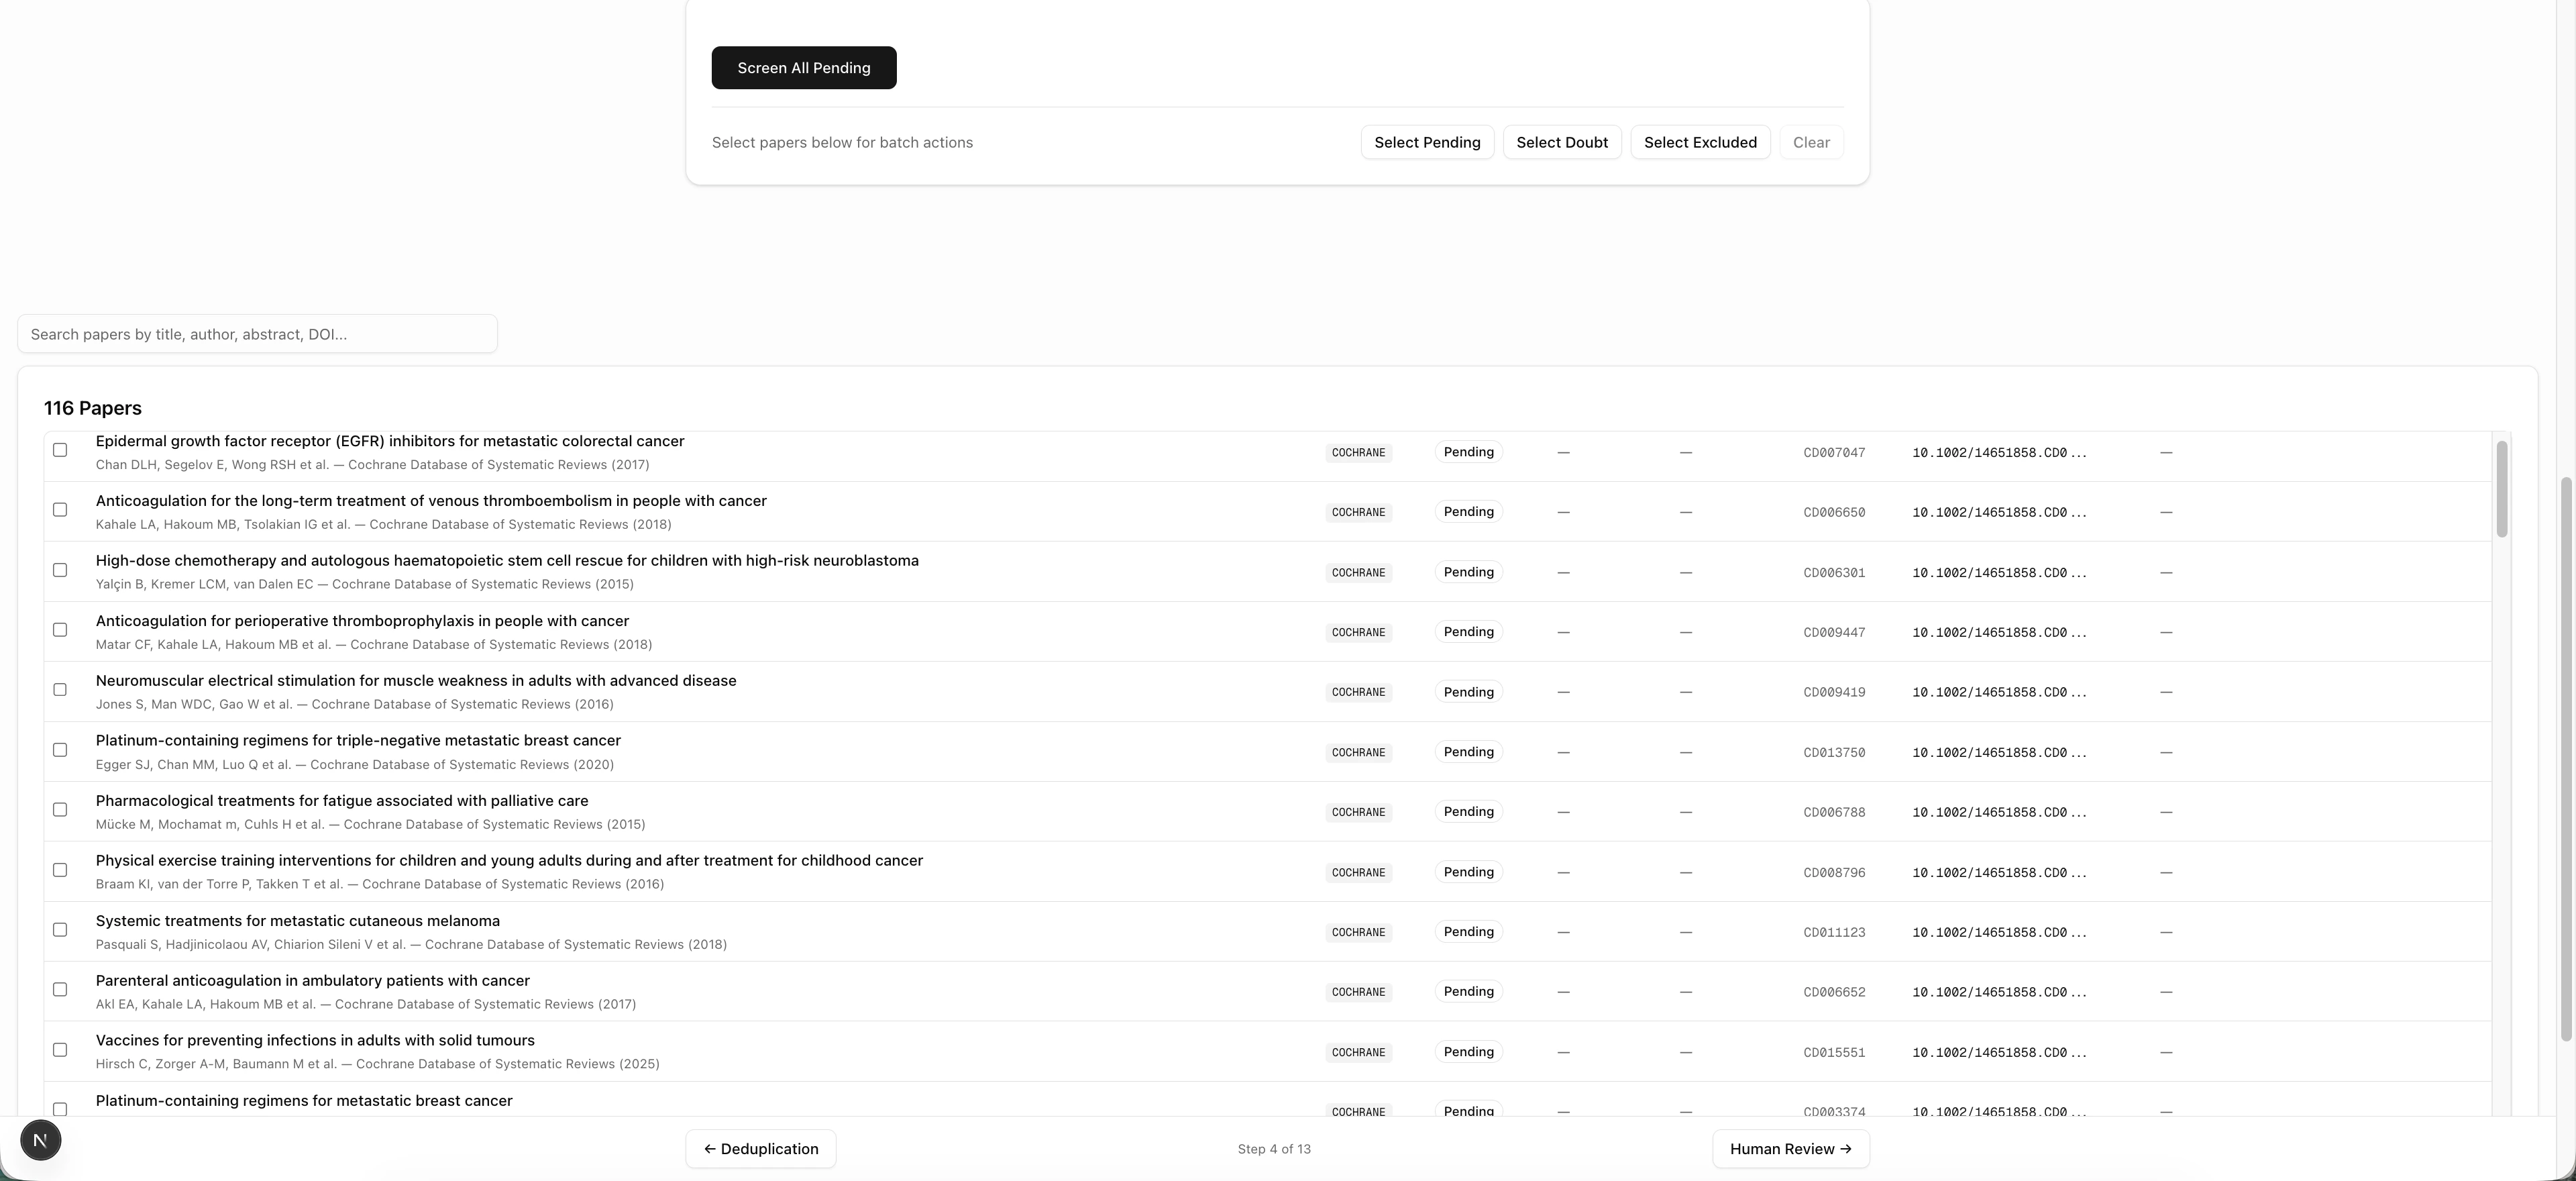Click Select Excluded batch action
Image resolution: width=2576 pixels, height=1181 pixels.
(x=1700, y=142)
